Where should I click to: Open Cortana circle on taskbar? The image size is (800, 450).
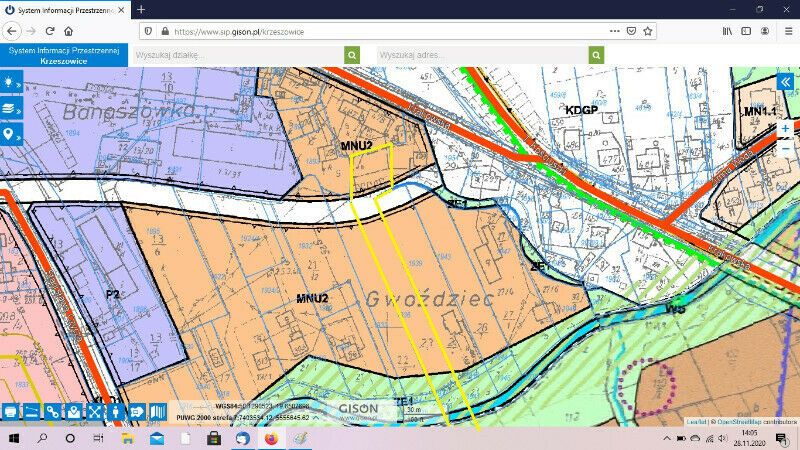(x=70, y=438)
